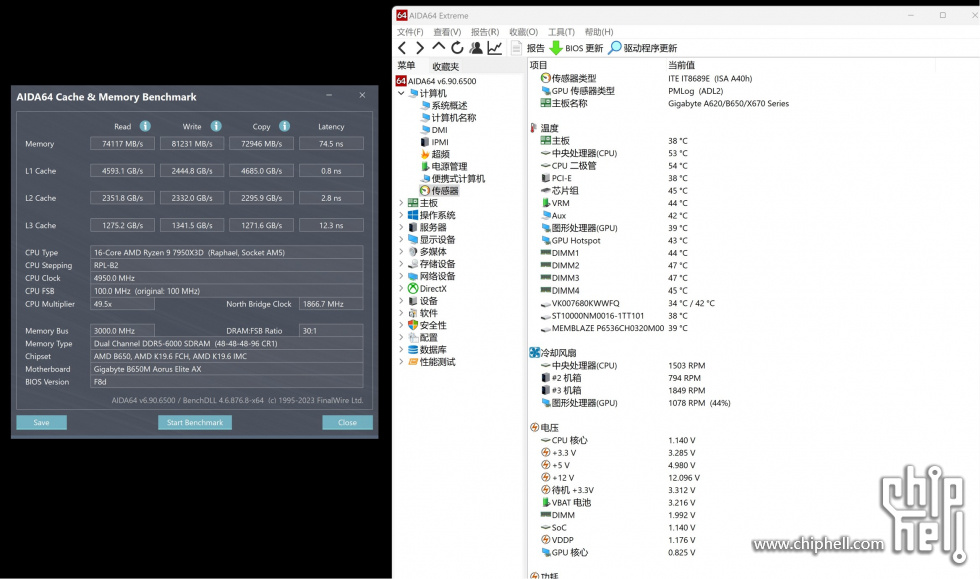Select 设备 in the tree
This screenshot has width=980, height=579.
pos(423,301)
